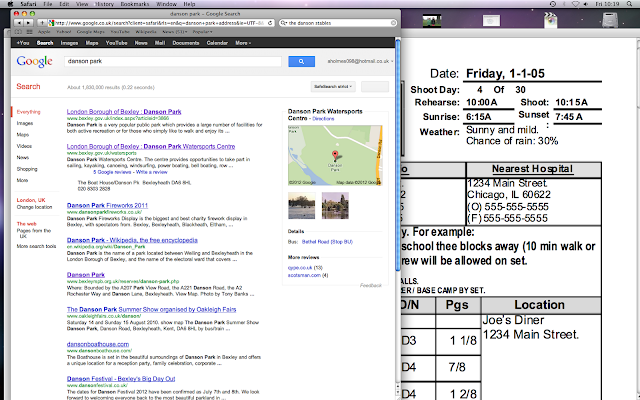Image resolution: width=640 pixels, height=400 pixels.
Task: Open the Window menu
Action: coord(167,4)
